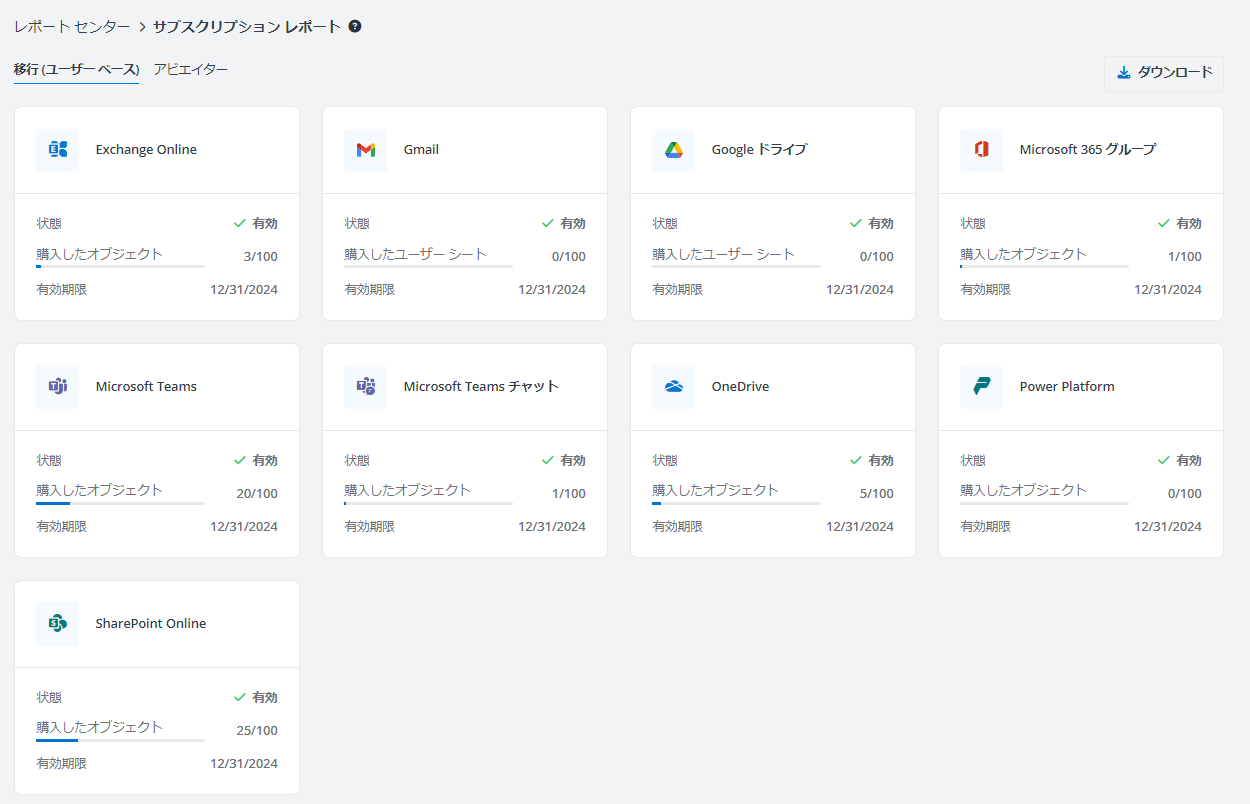Click the OneDrive usage progress bar

737,503
